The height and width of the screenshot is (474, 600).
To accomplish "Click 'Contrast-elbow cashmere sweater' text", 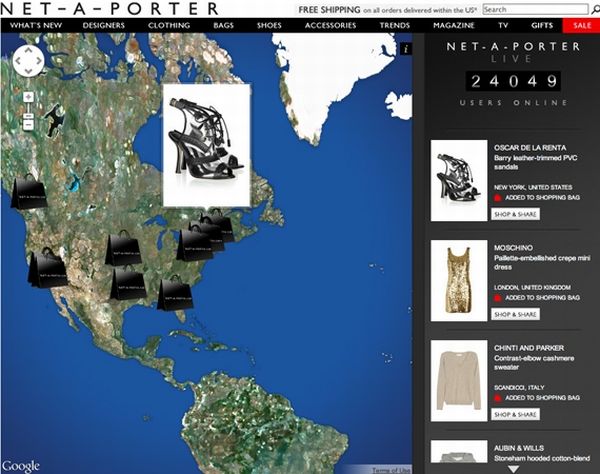I will coord(534,363).
